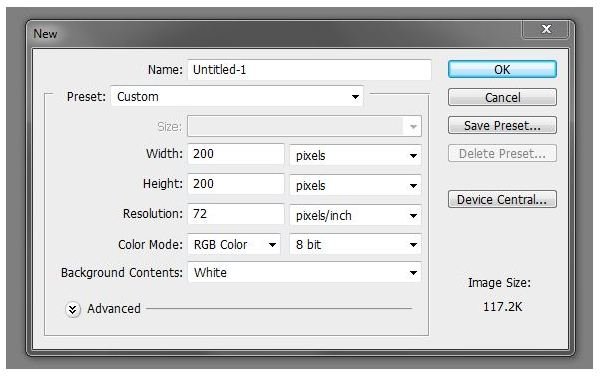Open the Color Mode RGB Color dropdown

click(234, 244)
